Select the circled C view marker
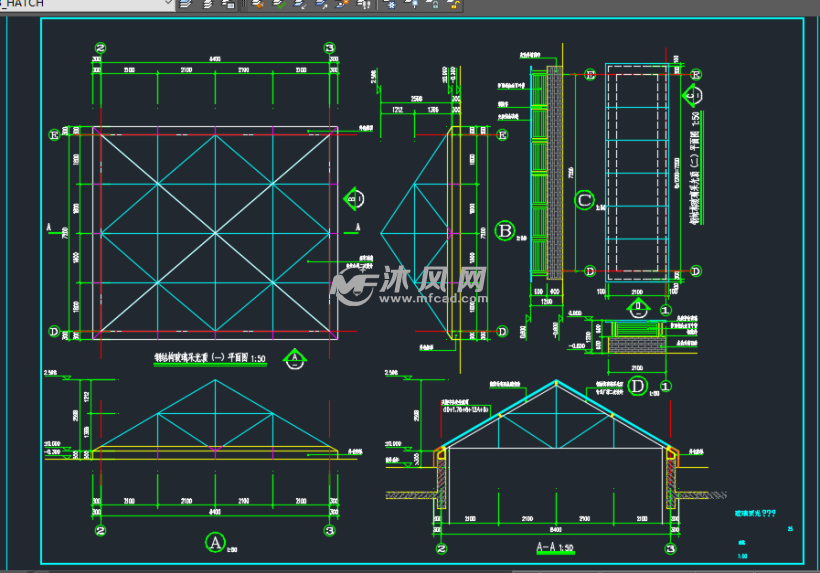The image size is (820, 573). [x=585, y=200]
